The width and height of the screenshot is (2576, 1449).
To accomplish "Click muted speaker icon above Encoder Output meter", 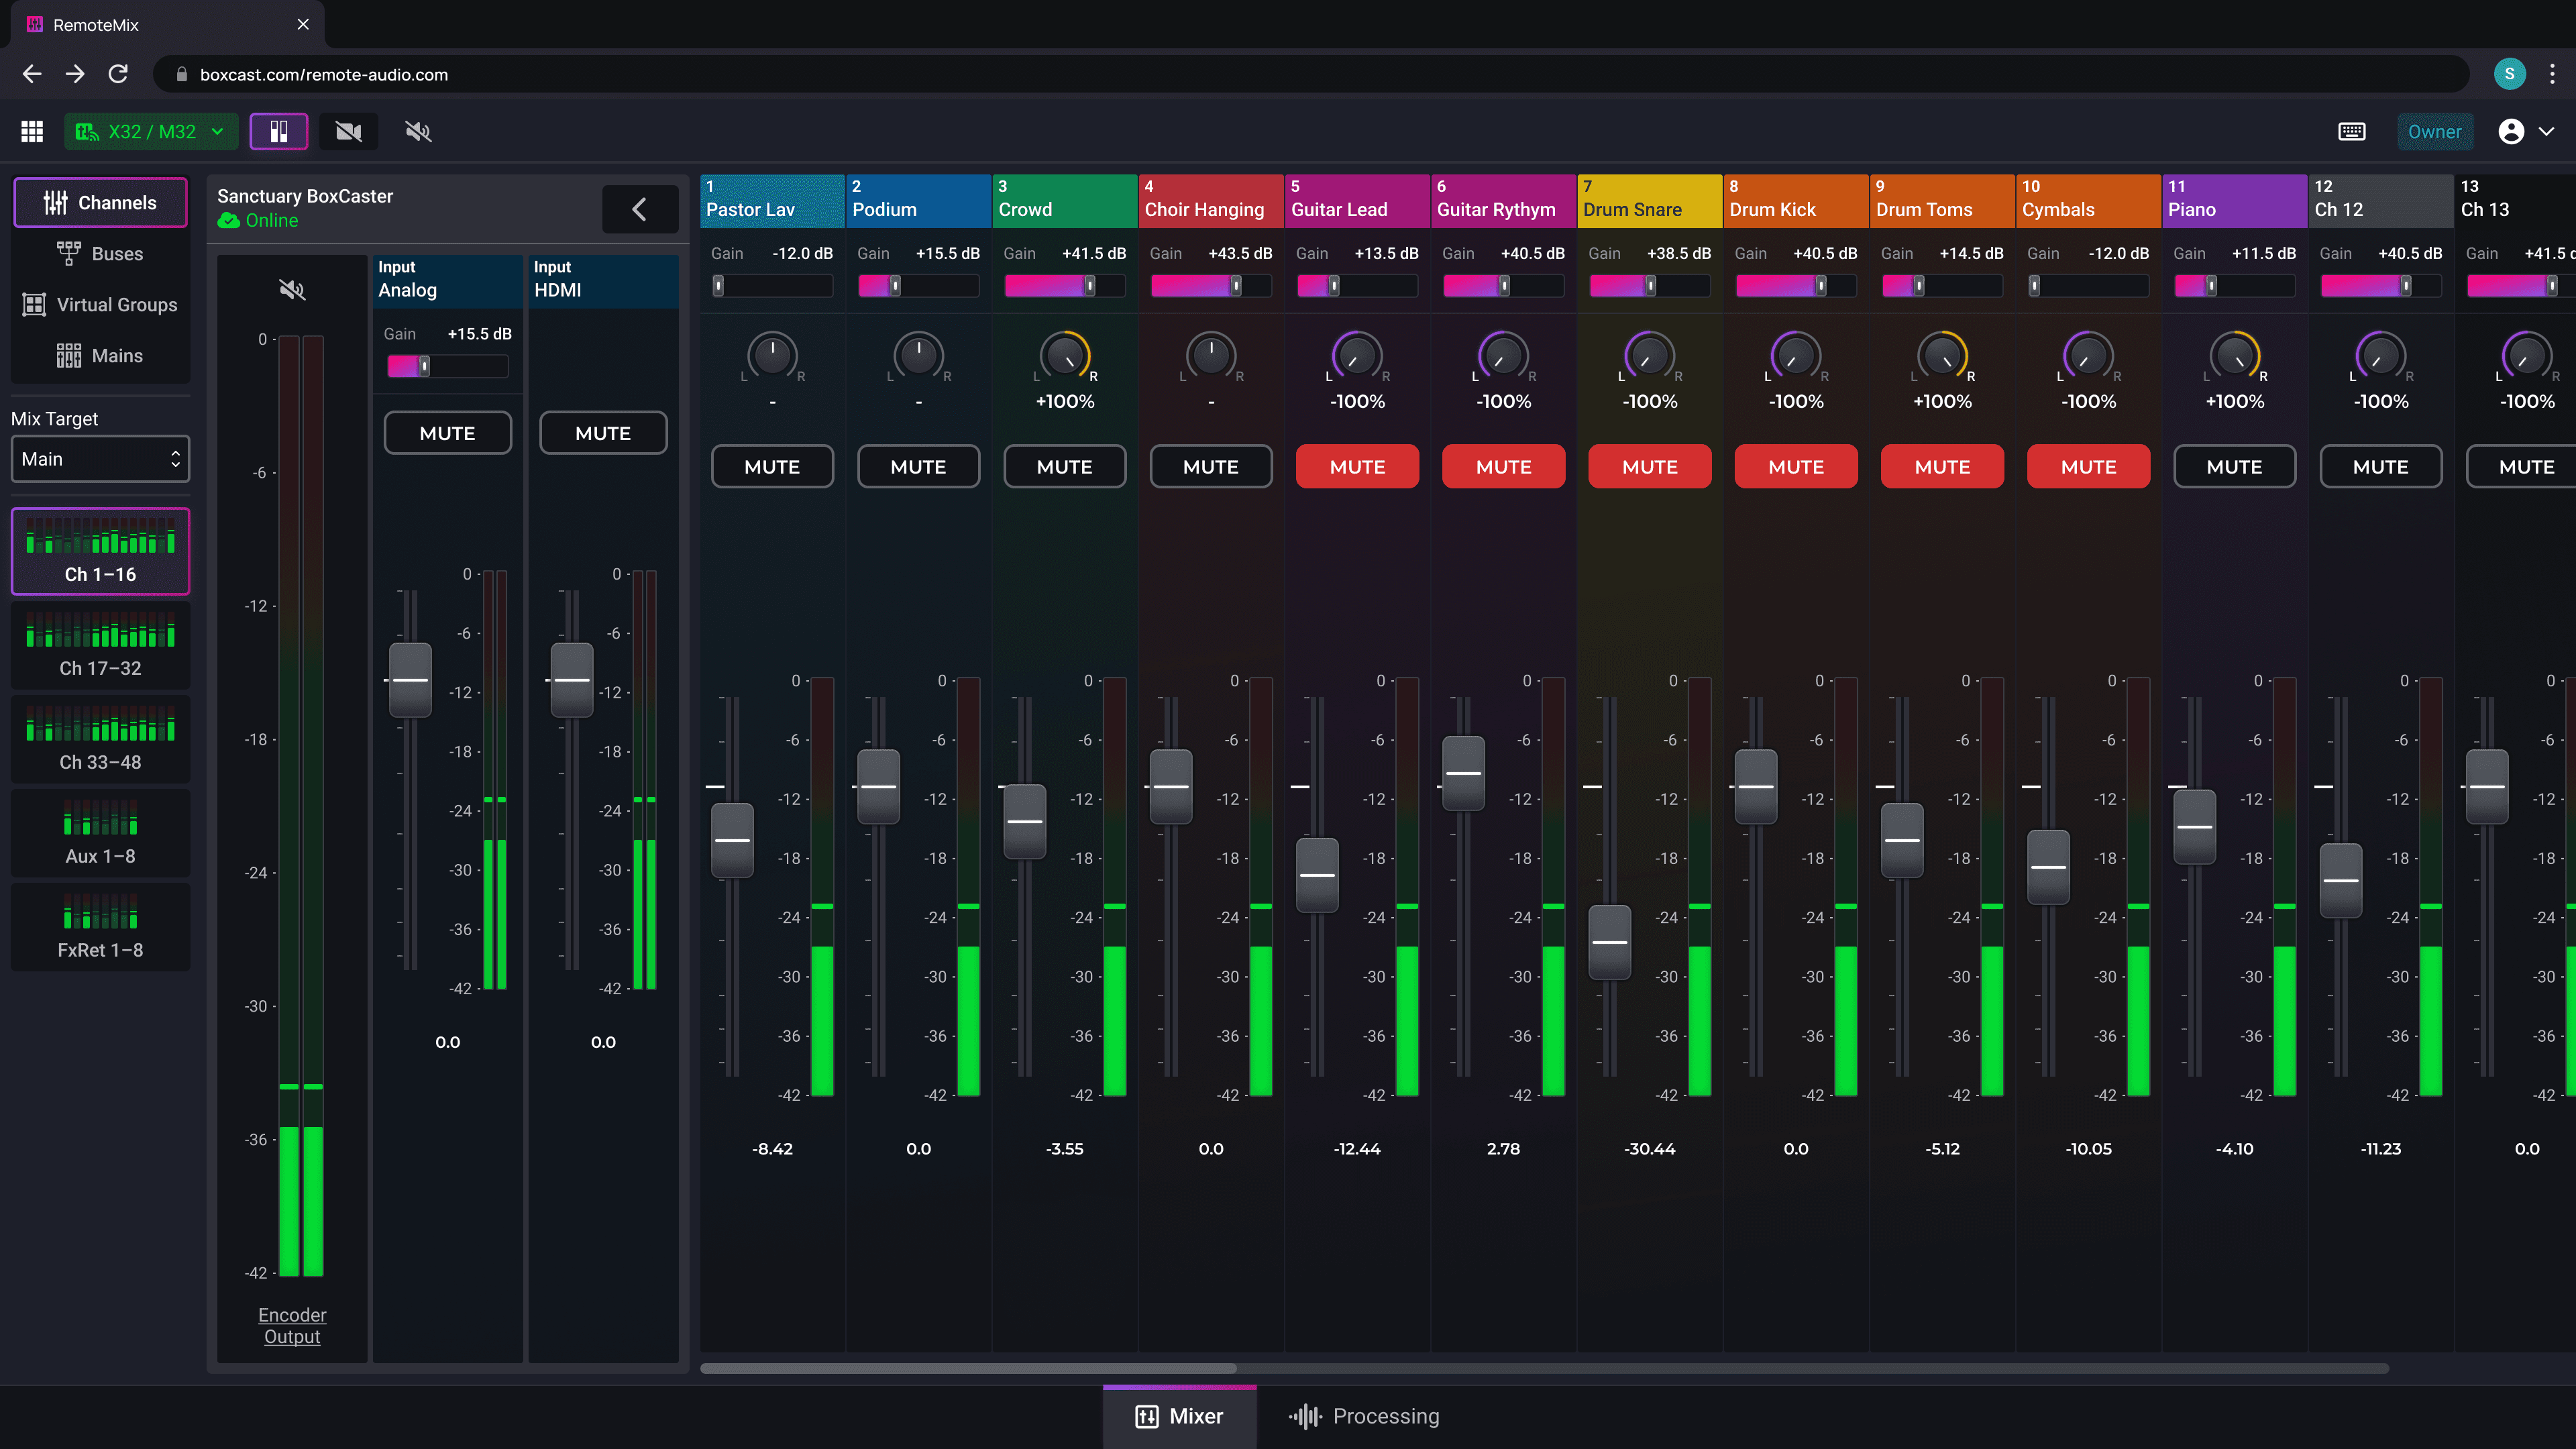I will [292, 290].
